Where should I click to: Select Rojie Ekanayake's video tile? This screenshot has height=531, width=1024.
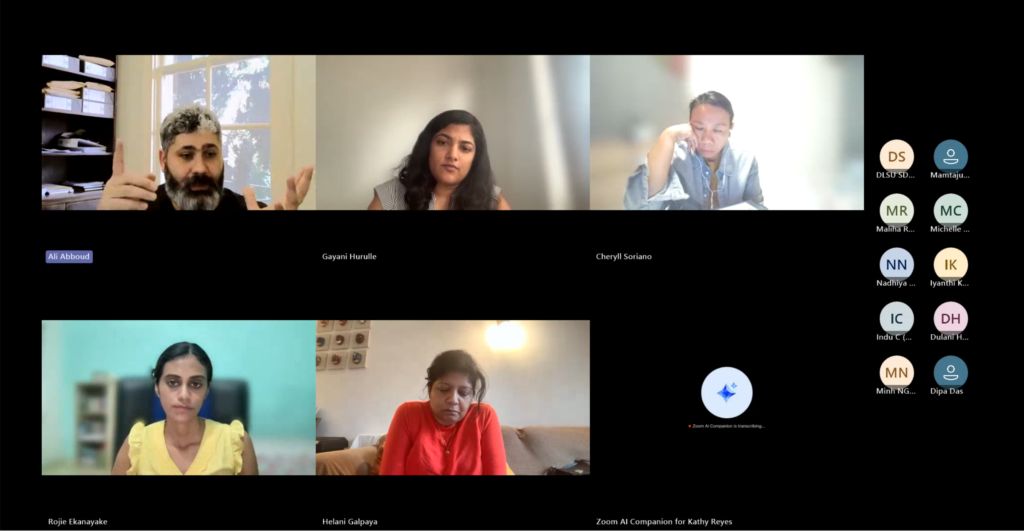179,397
